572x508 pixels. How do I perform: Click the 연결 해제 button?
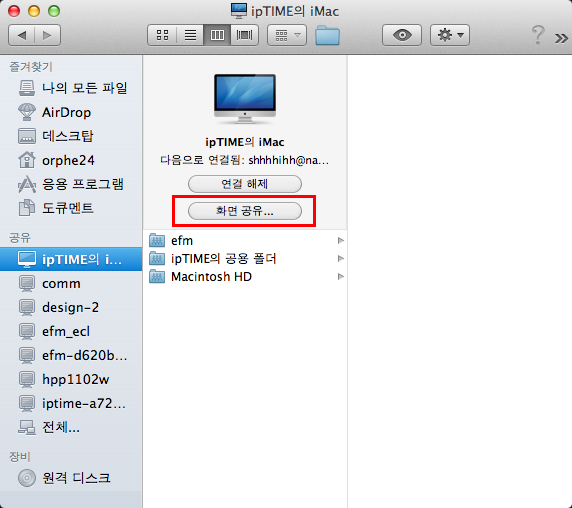click(245, 184)
